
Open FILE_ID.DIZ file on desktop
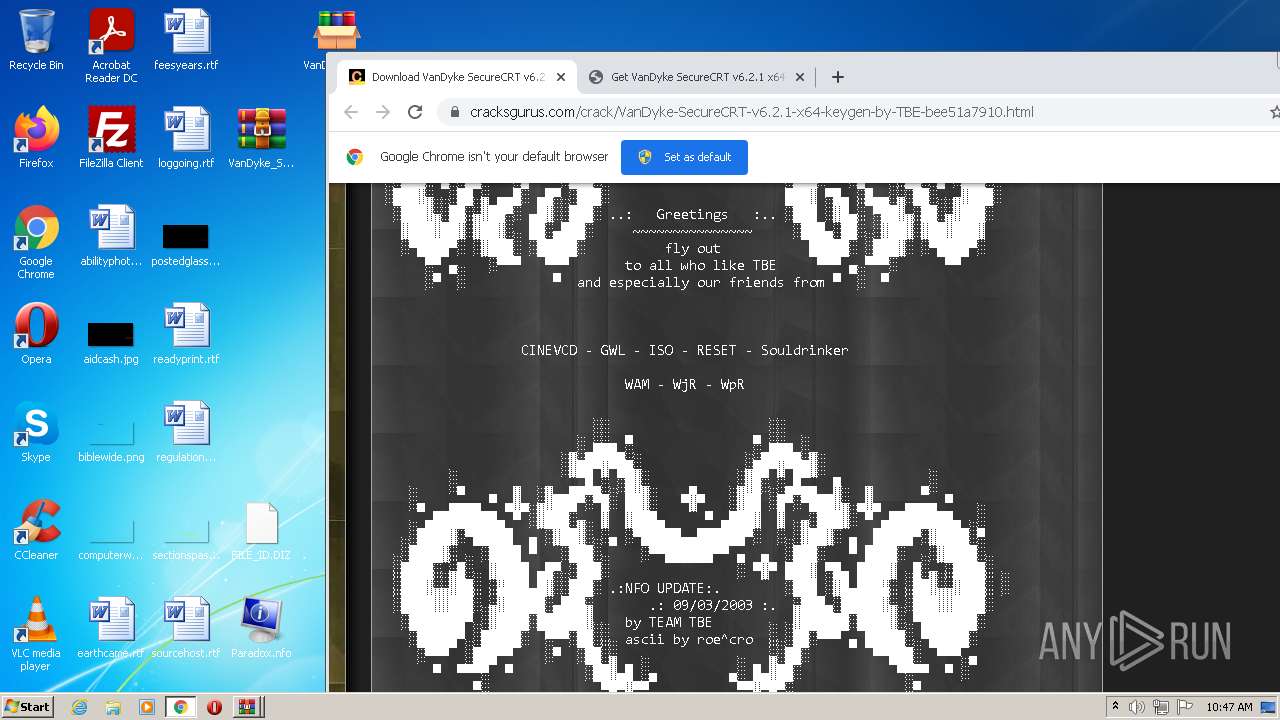coord(261,530)
